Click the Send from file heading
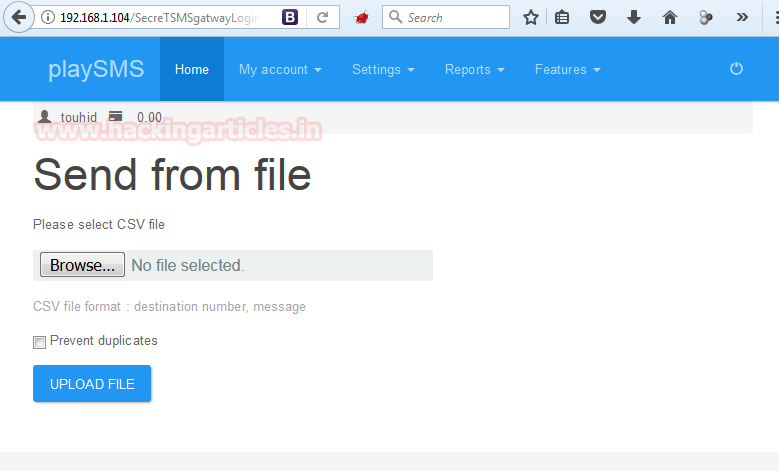 (172, 174)
